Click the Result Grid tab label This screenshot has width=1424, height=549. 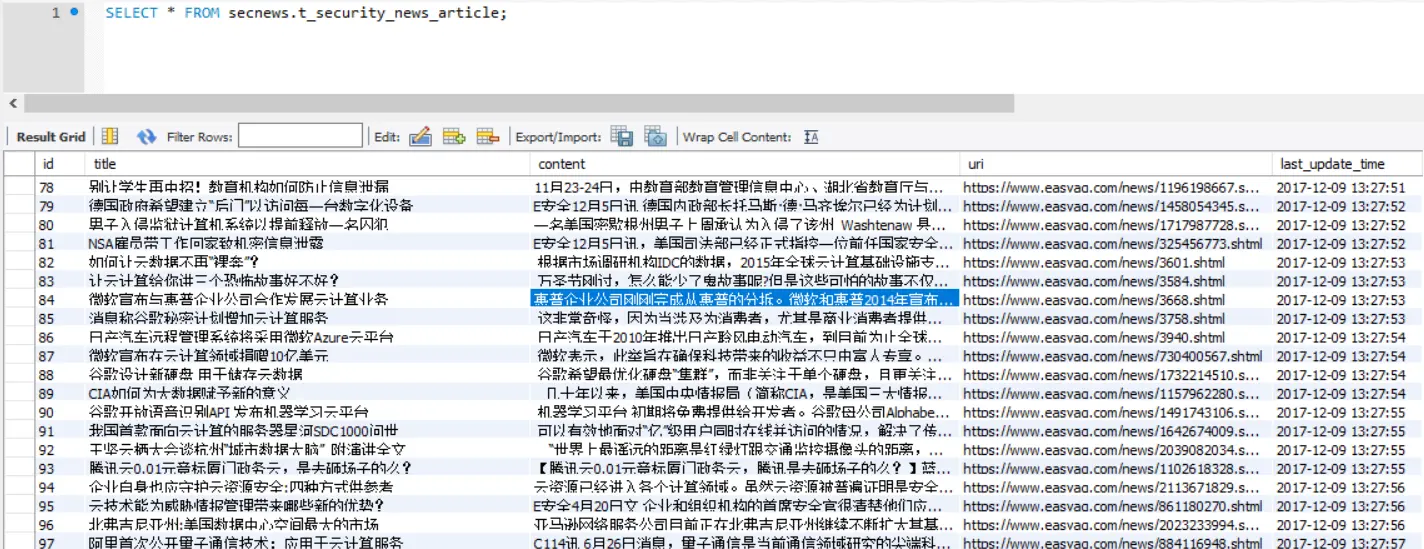51,137
